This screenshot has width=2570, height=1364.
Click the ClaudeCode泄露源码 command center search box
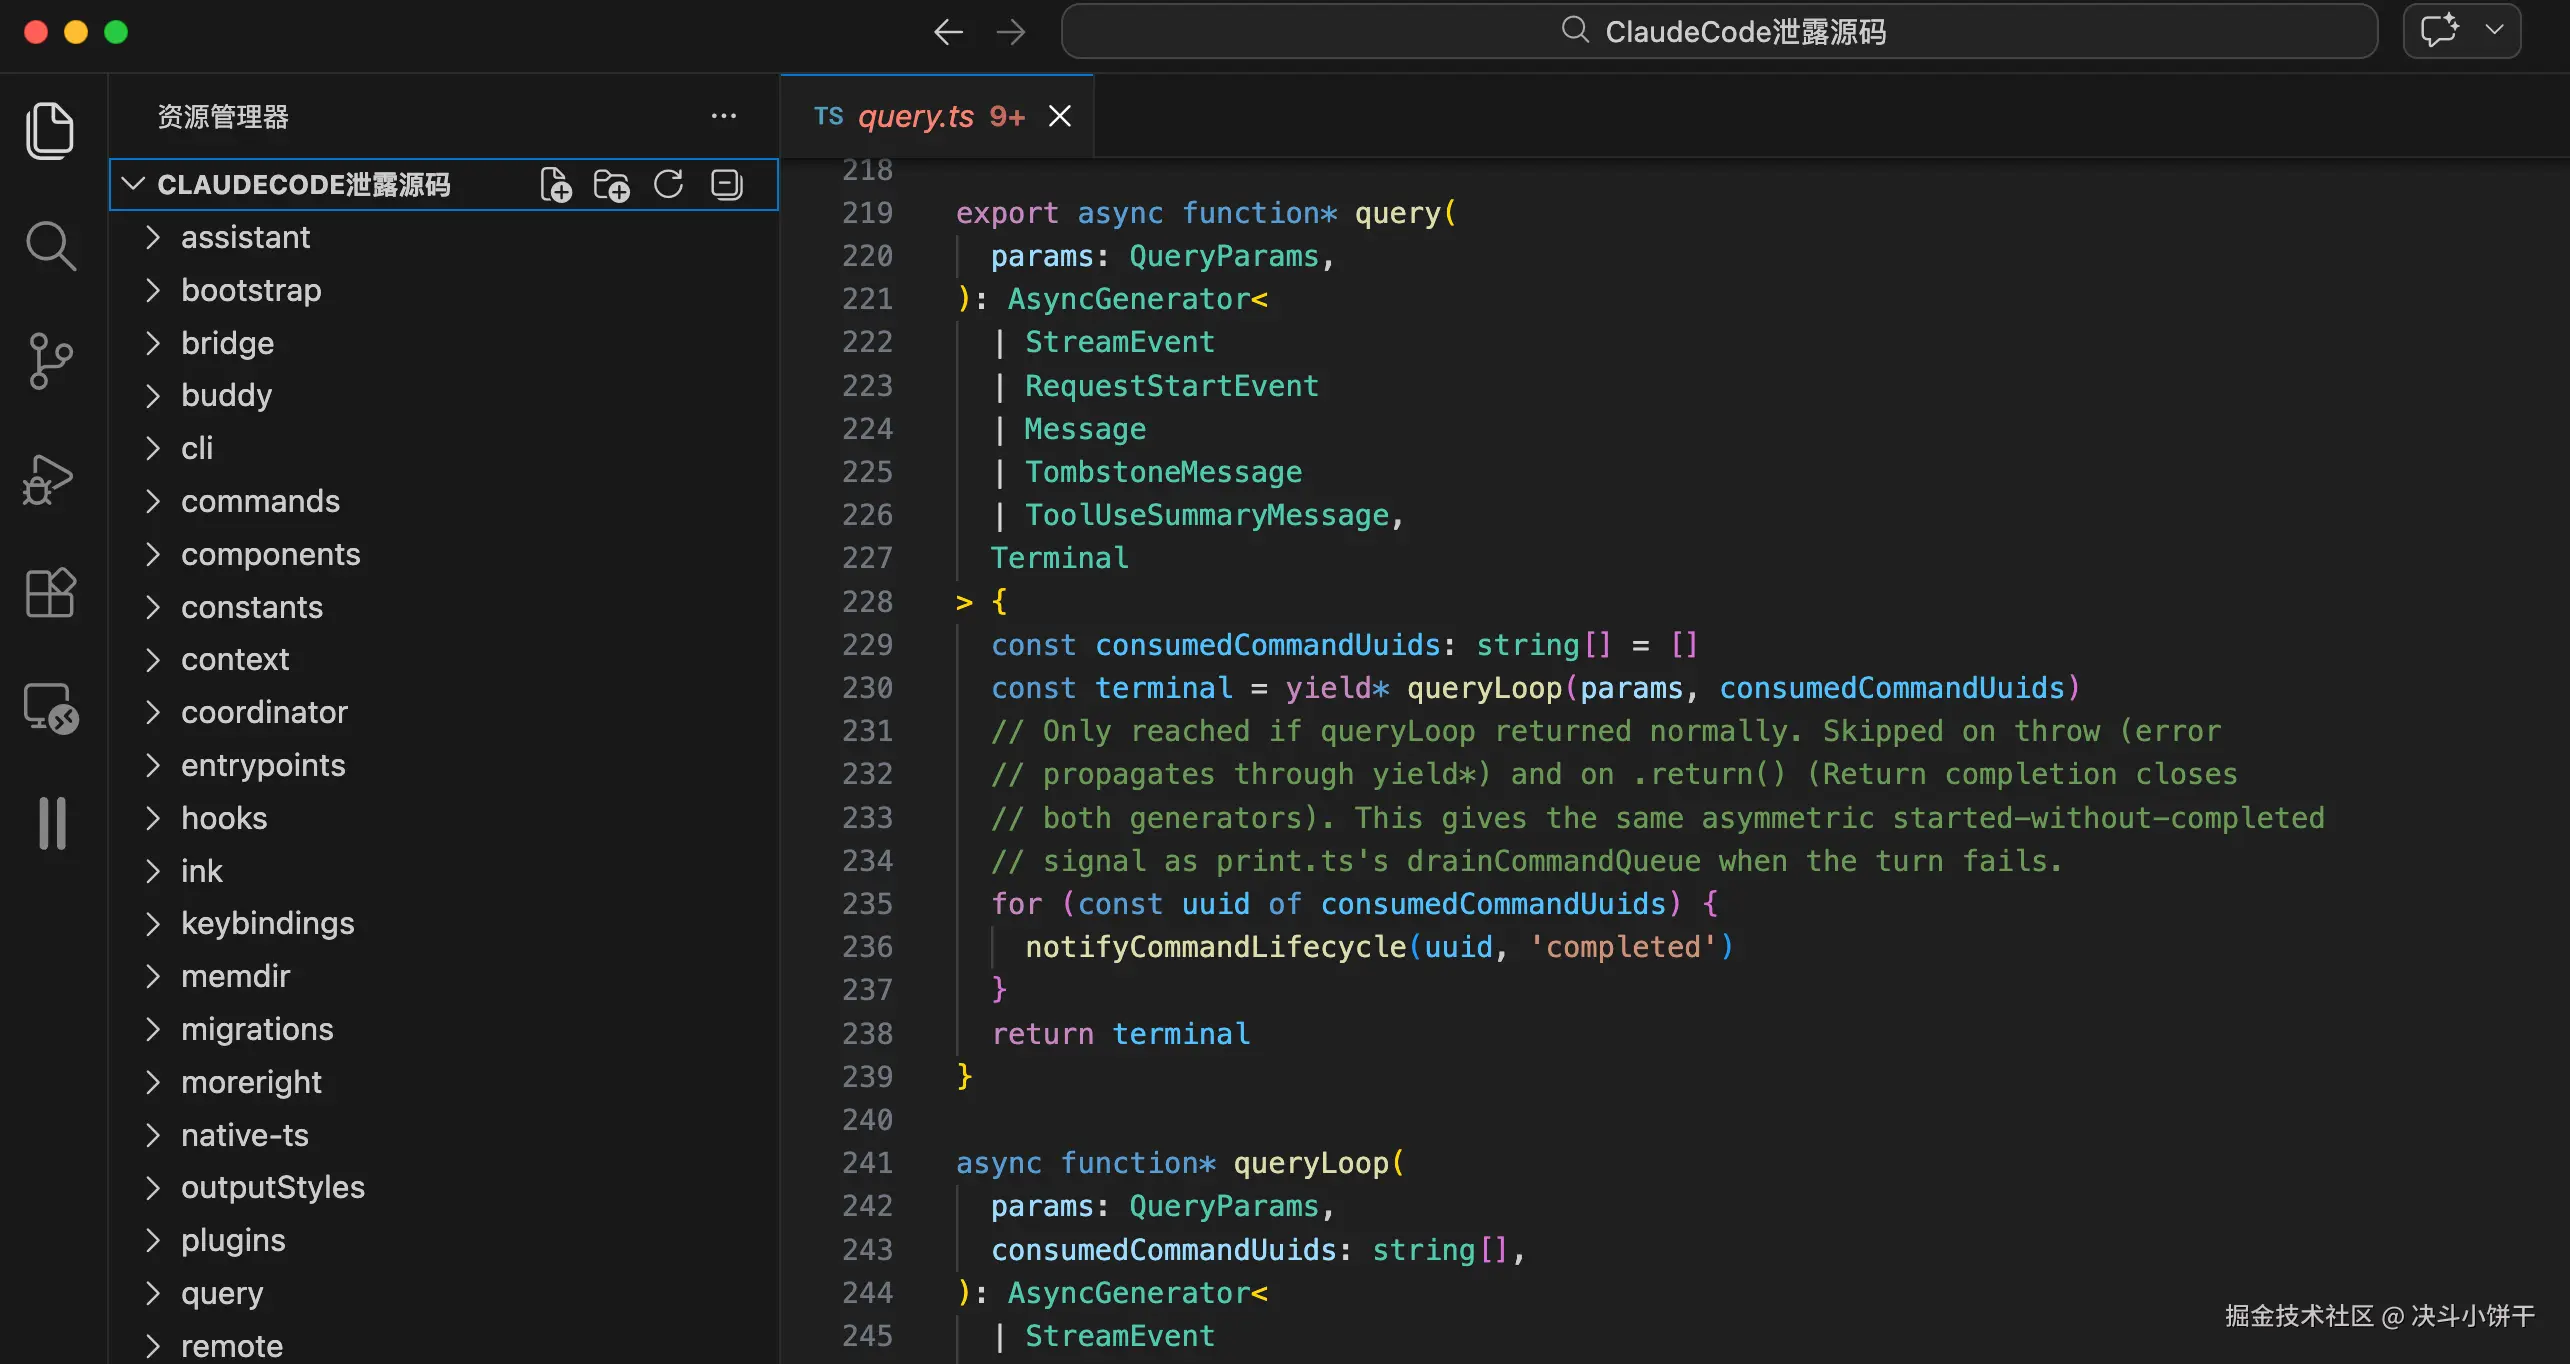coord(1720,32)
